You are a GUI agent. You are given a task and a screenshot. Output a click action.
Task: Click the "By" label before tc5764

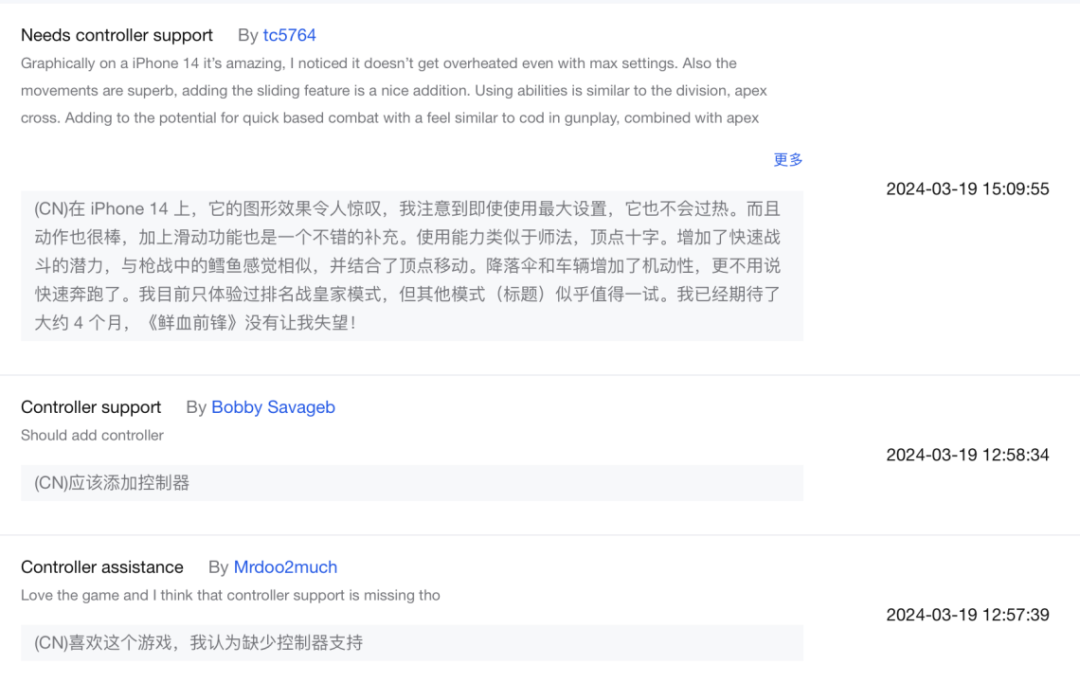click(x=248, y=35)
